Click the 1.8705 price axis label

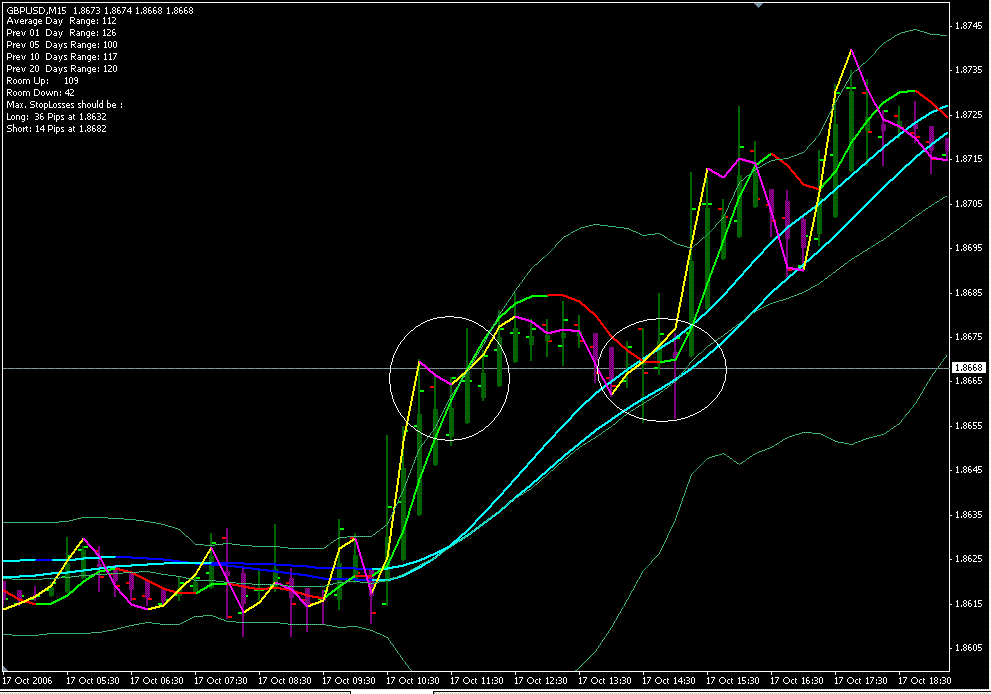968,204
